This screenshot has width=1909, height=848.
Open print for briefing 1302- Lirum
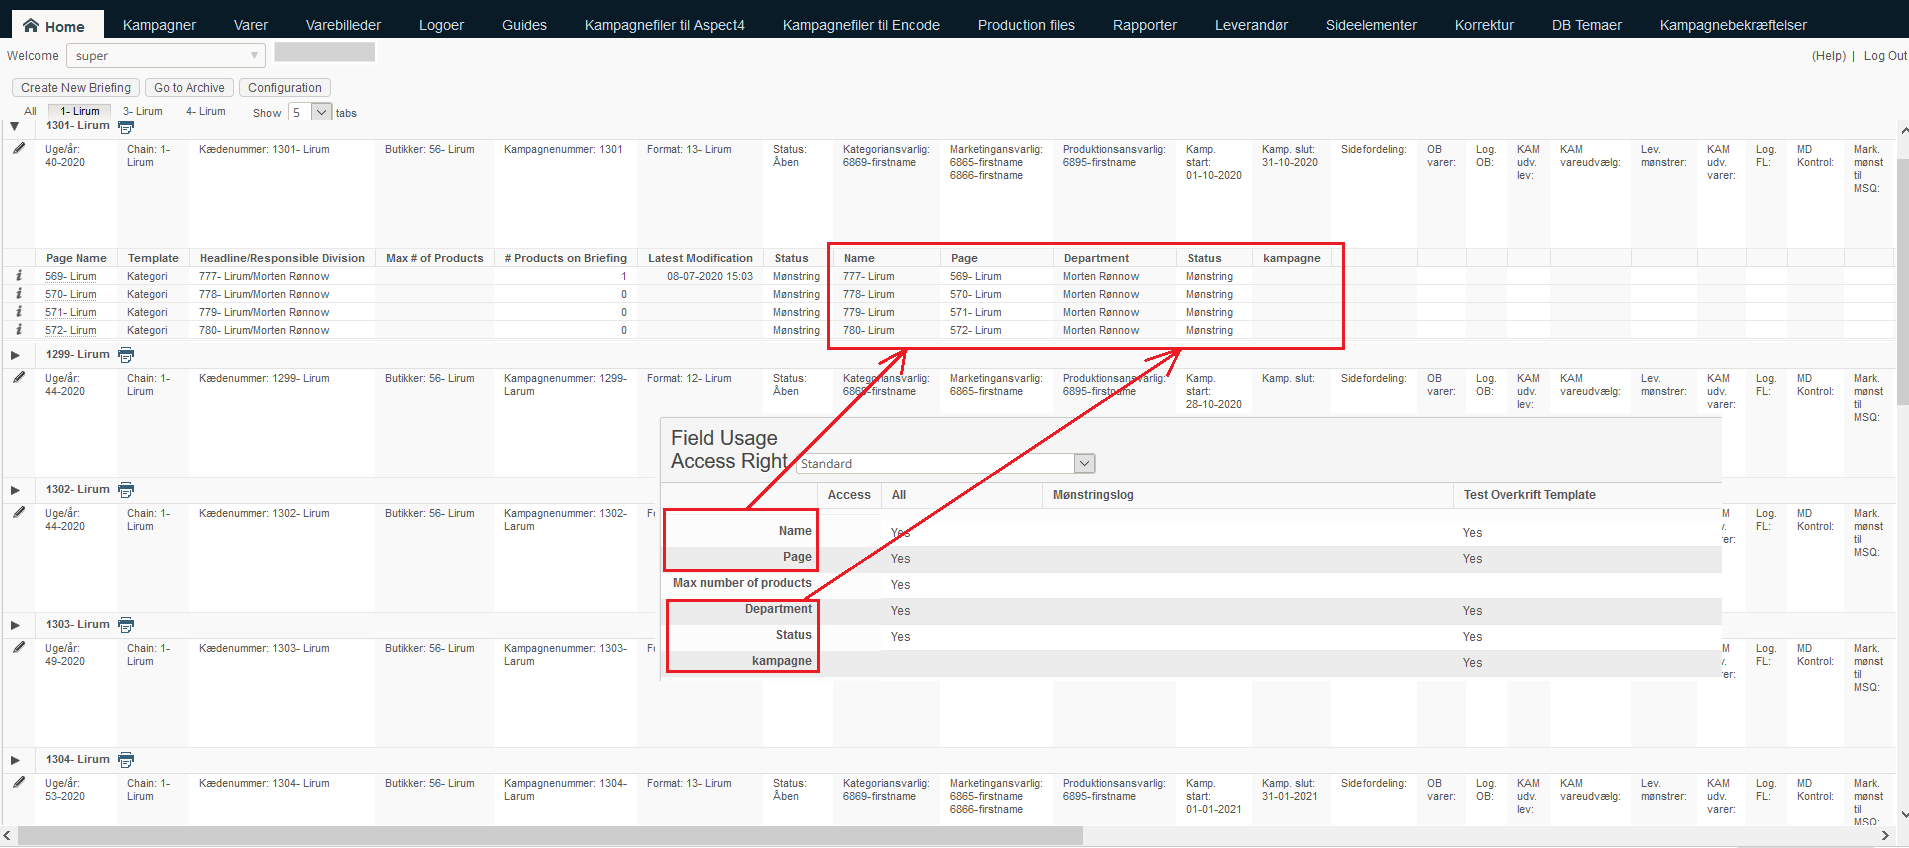[x=126, y=490]
